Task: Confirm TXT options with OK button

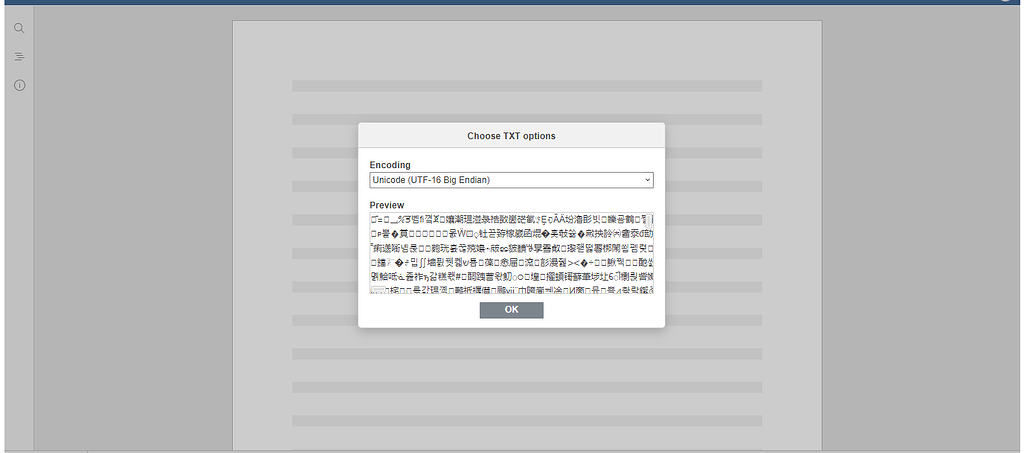Action: click(511, 310)
